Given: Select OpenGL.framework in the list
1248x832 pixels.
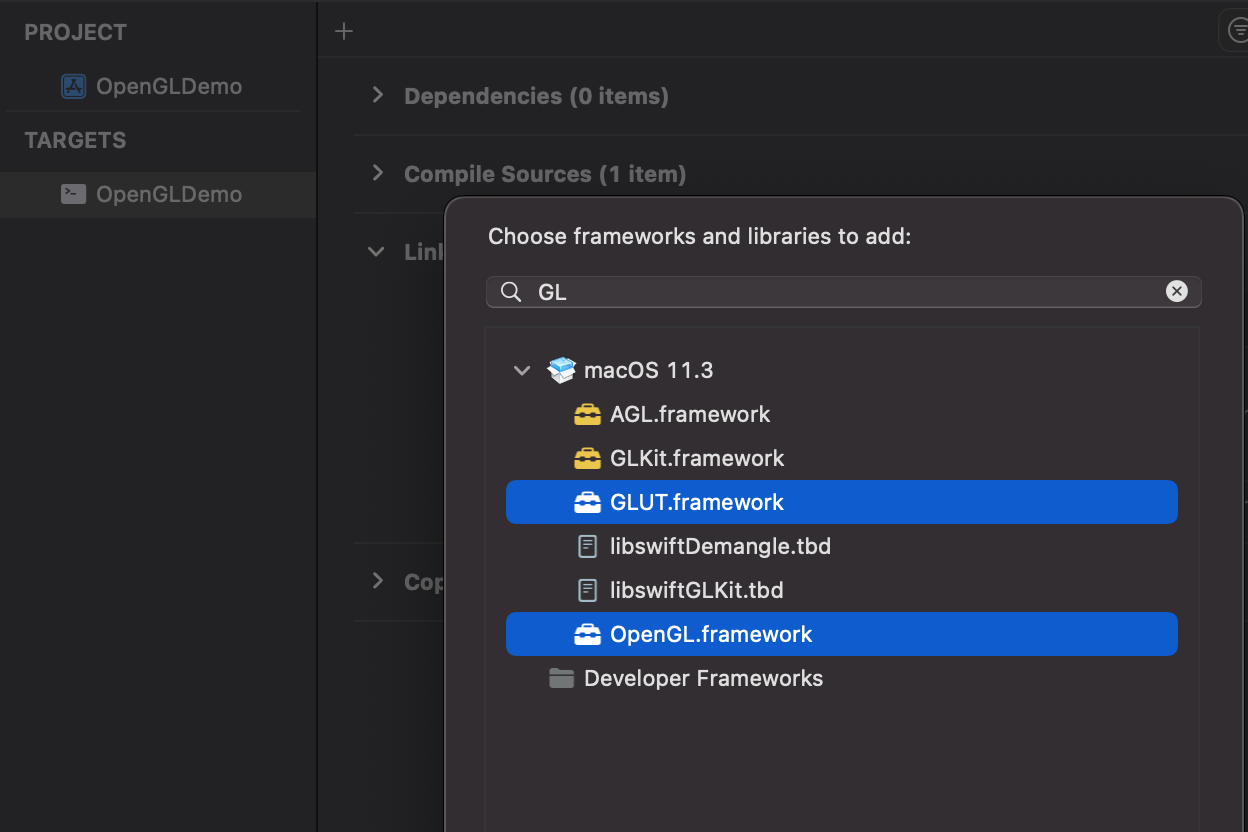Looking at the screenshot, I should tap(711, 634).
